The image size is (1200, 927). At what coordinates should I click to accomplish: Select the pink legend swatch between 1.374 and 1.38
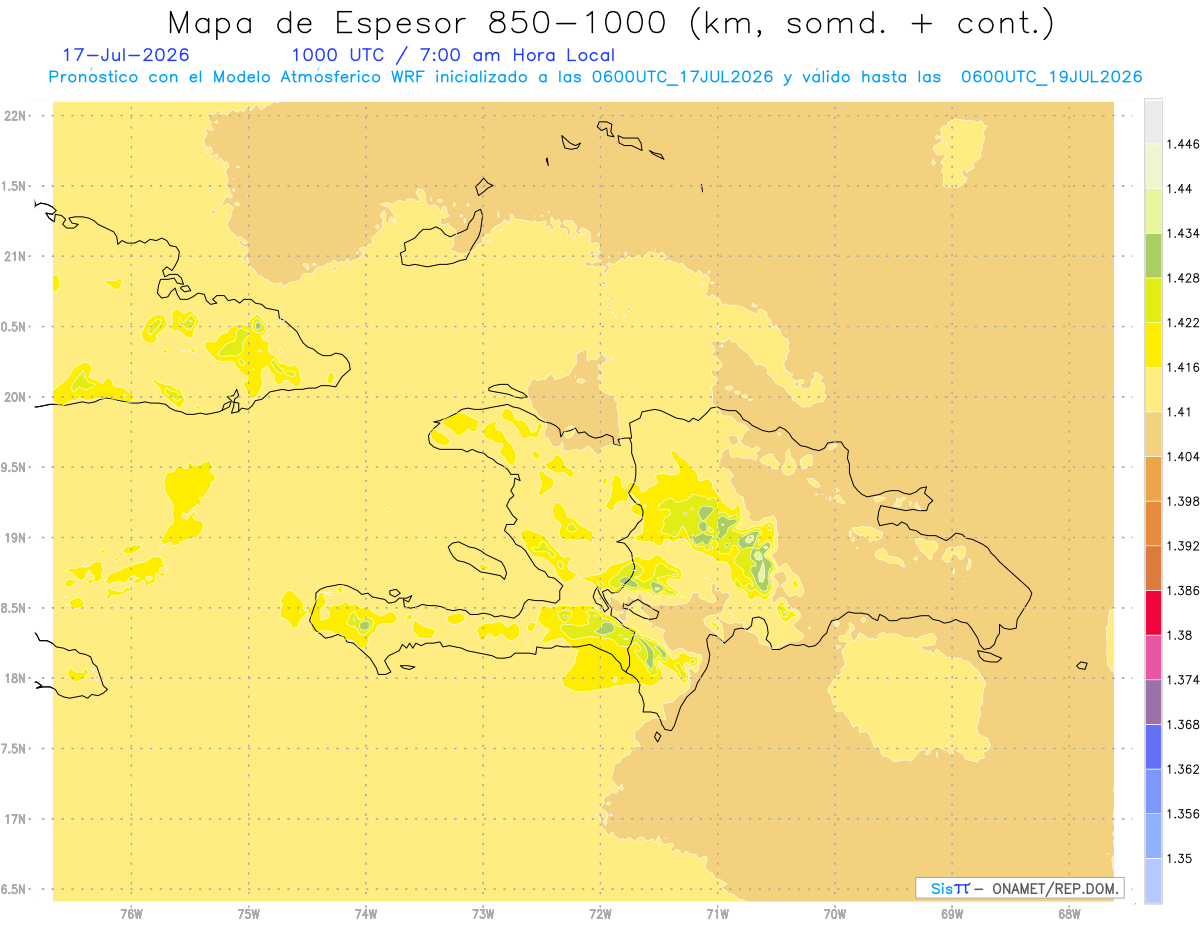click(x=1153, y=657)
